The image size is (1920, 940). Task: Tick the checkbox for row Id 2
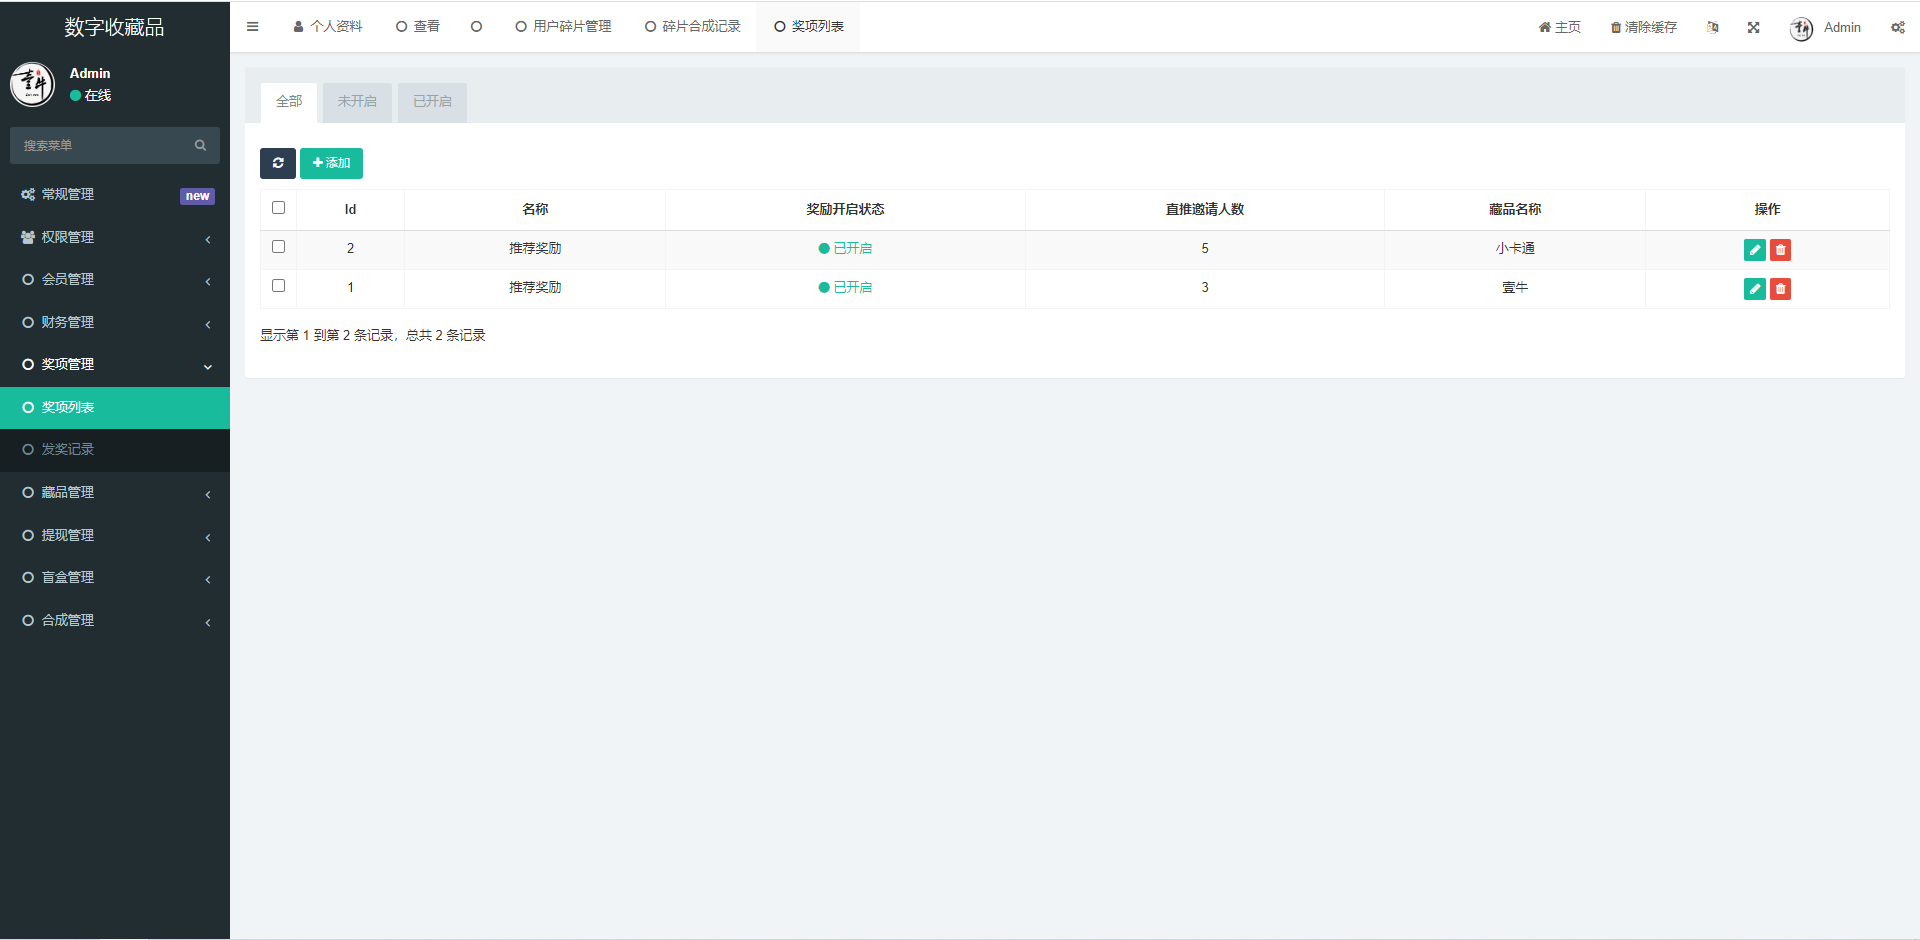[x=278, y=246]
